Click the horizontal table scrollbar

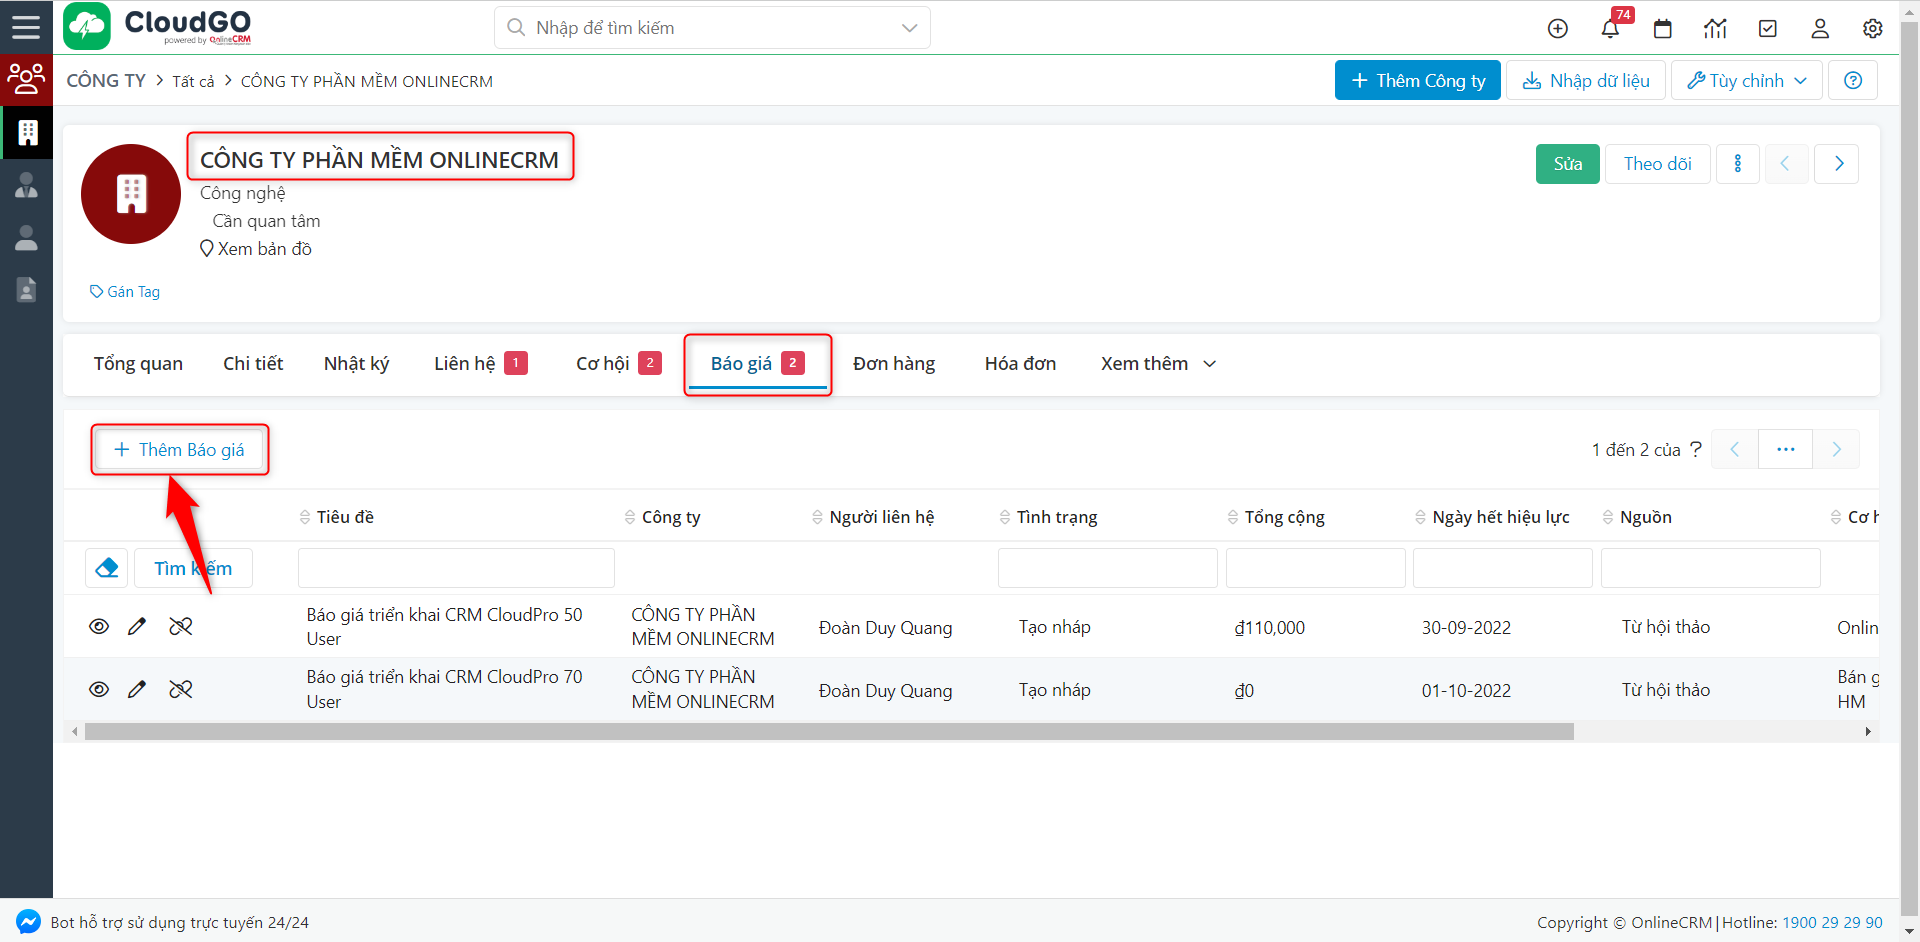(x=828, y=732)
